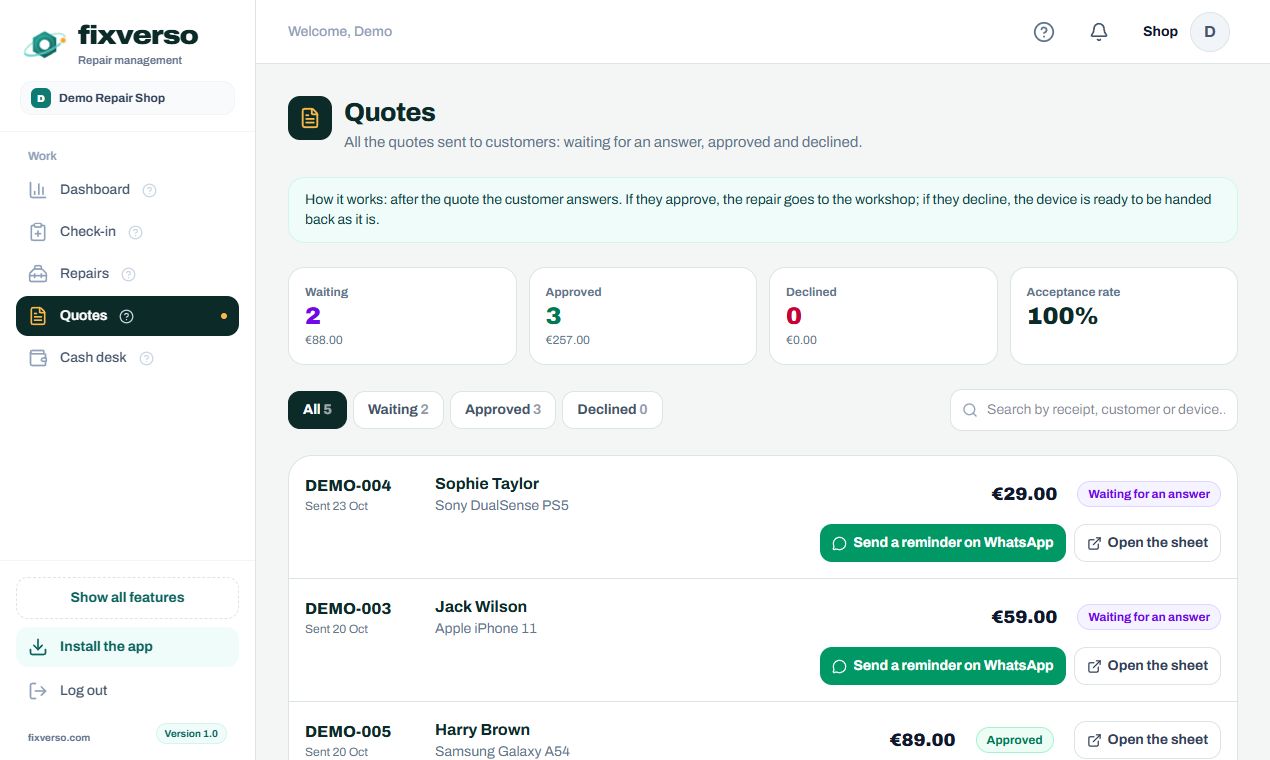Log out of the account
Screen dimensions: 1270x760
pos(127,691)
